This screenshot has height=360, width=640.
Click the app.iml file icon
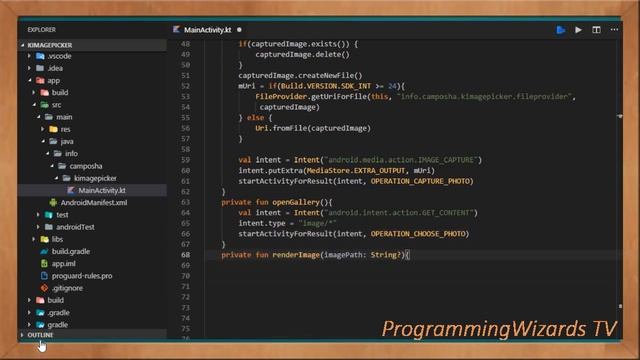[44, 264]
